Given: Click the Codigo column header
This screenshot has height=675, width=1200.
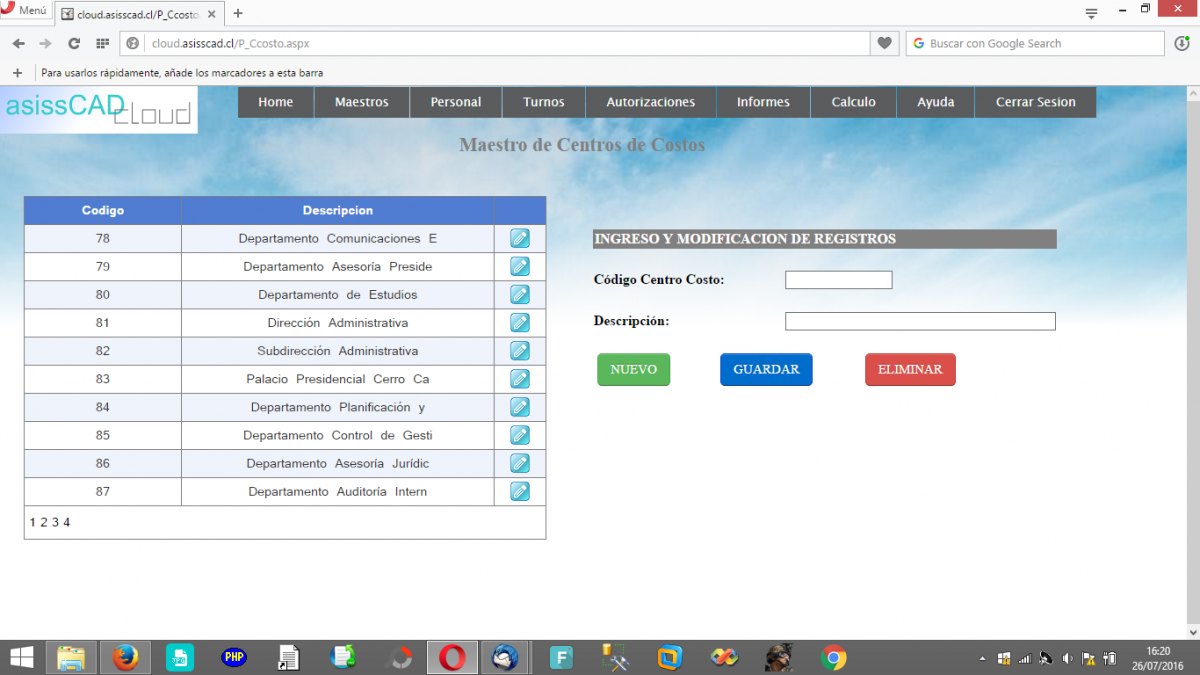Looking at the screenshot, I should tap(103, 210).
